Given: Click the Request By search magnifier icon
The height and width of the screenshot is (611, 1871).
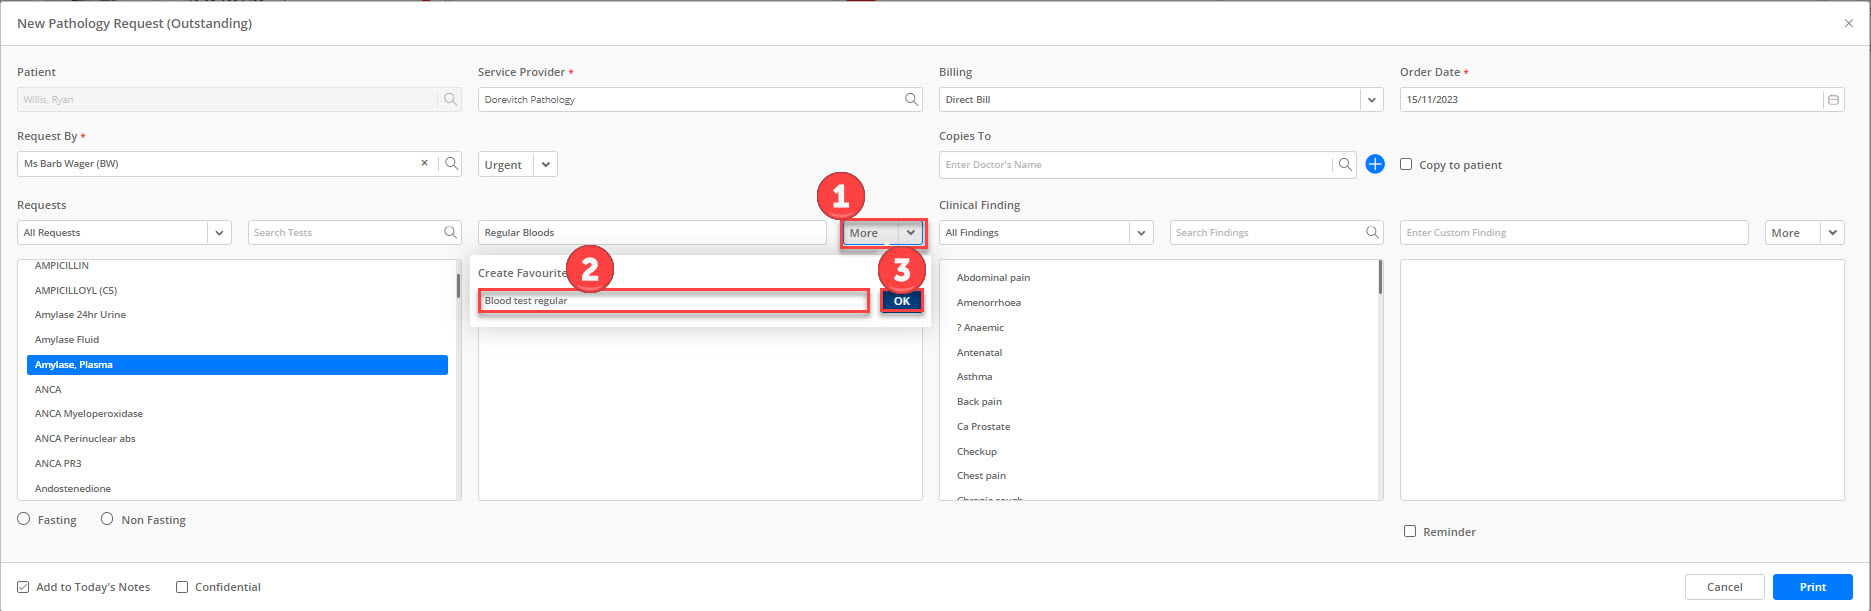Looking at the screenshot, I should tap(450, 163).
